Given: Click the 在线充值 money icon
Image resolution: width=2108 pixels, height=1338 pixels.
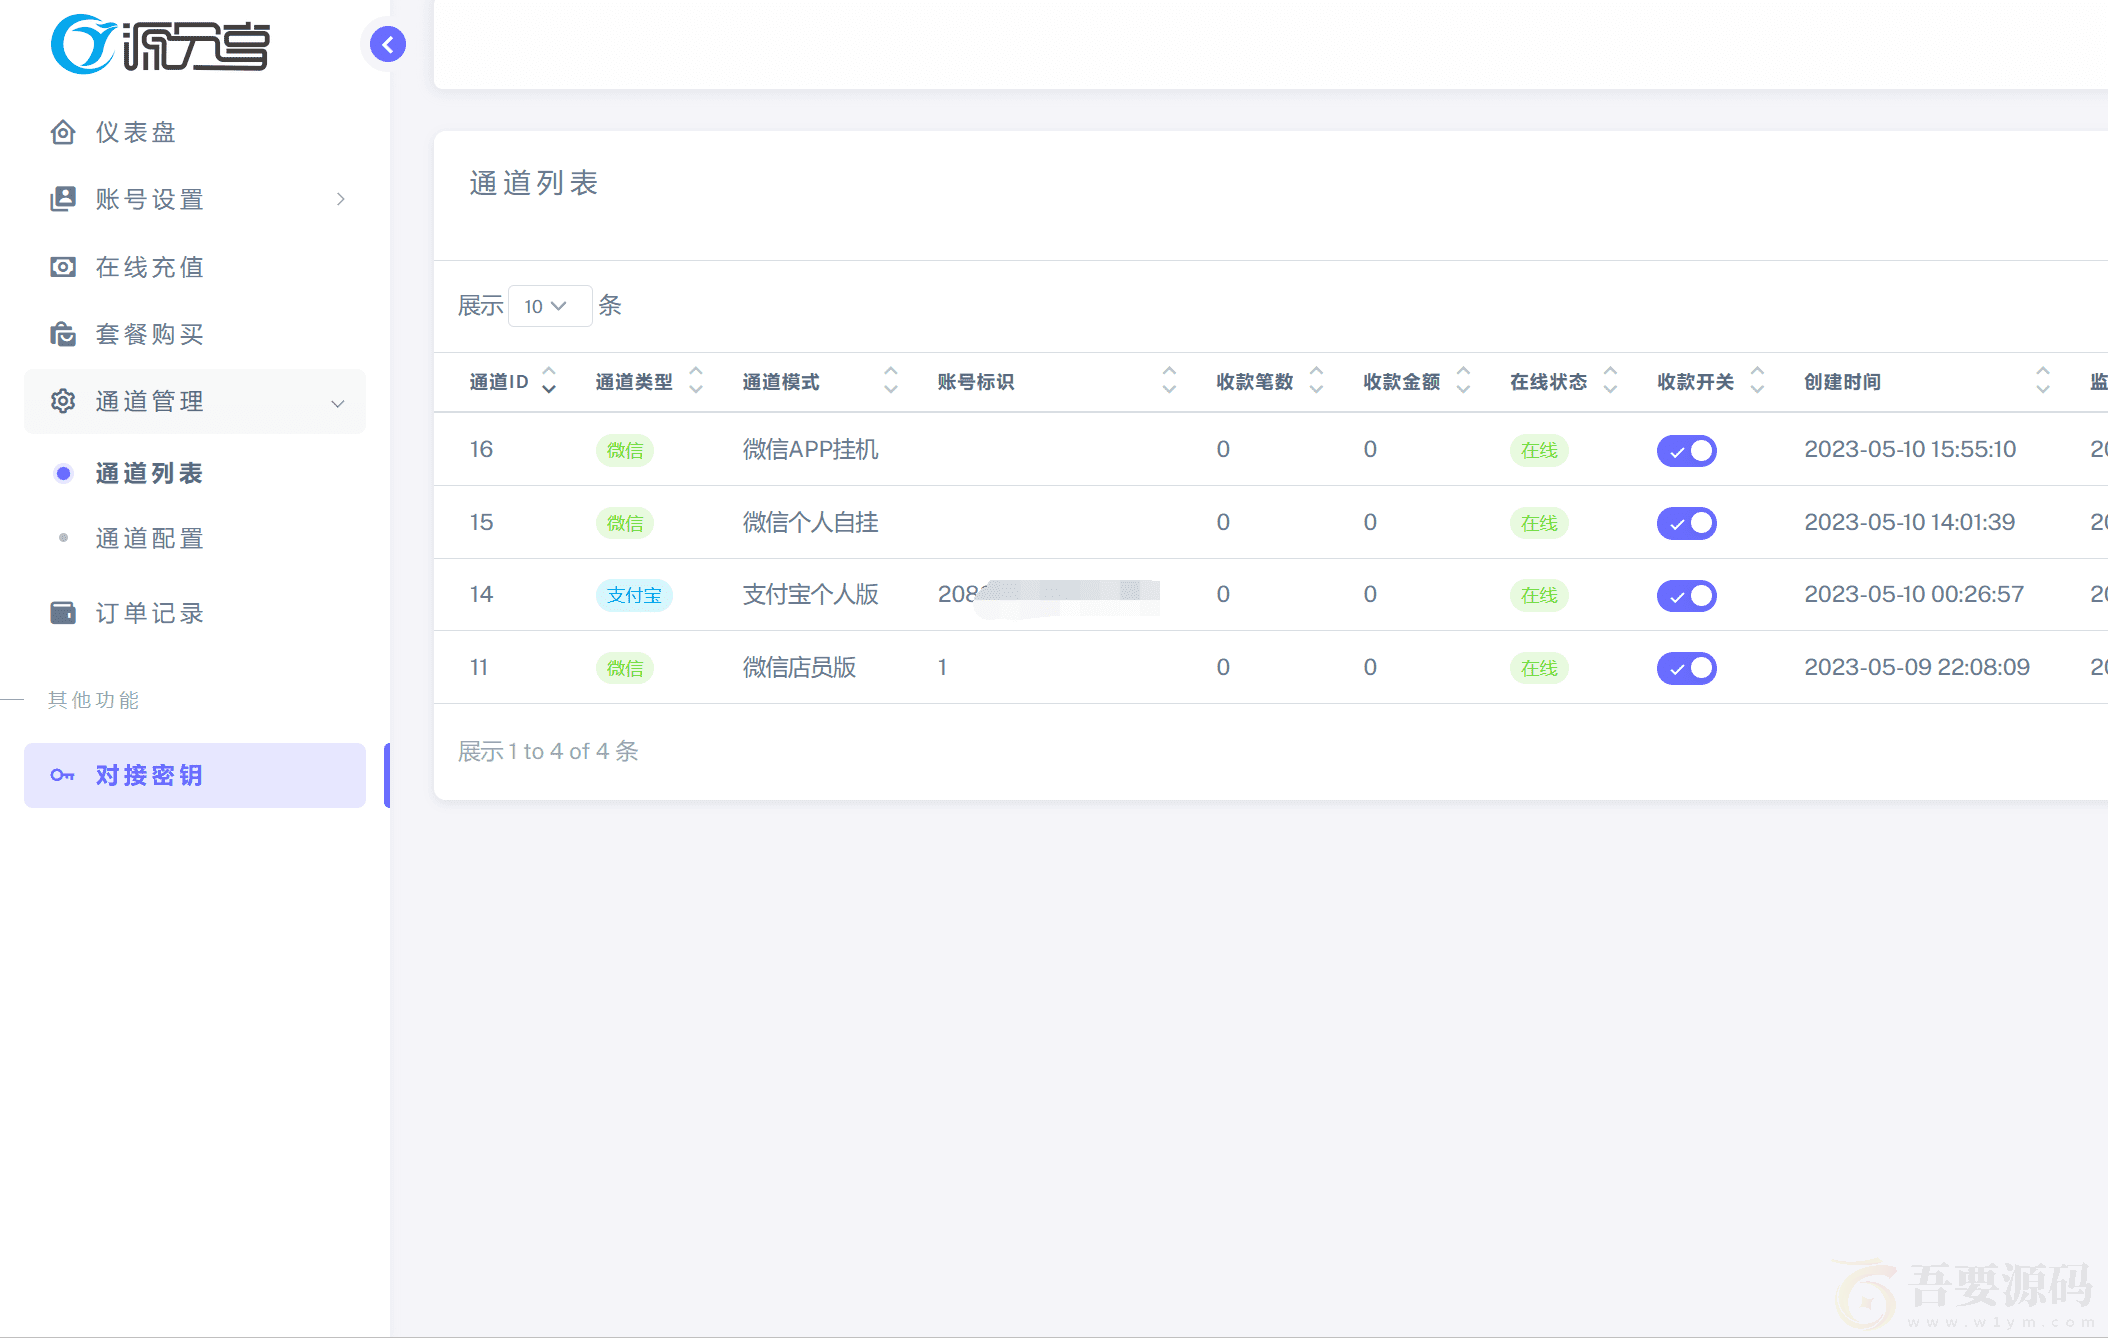Looking at the screenshot, I should [x=63, y=267].
